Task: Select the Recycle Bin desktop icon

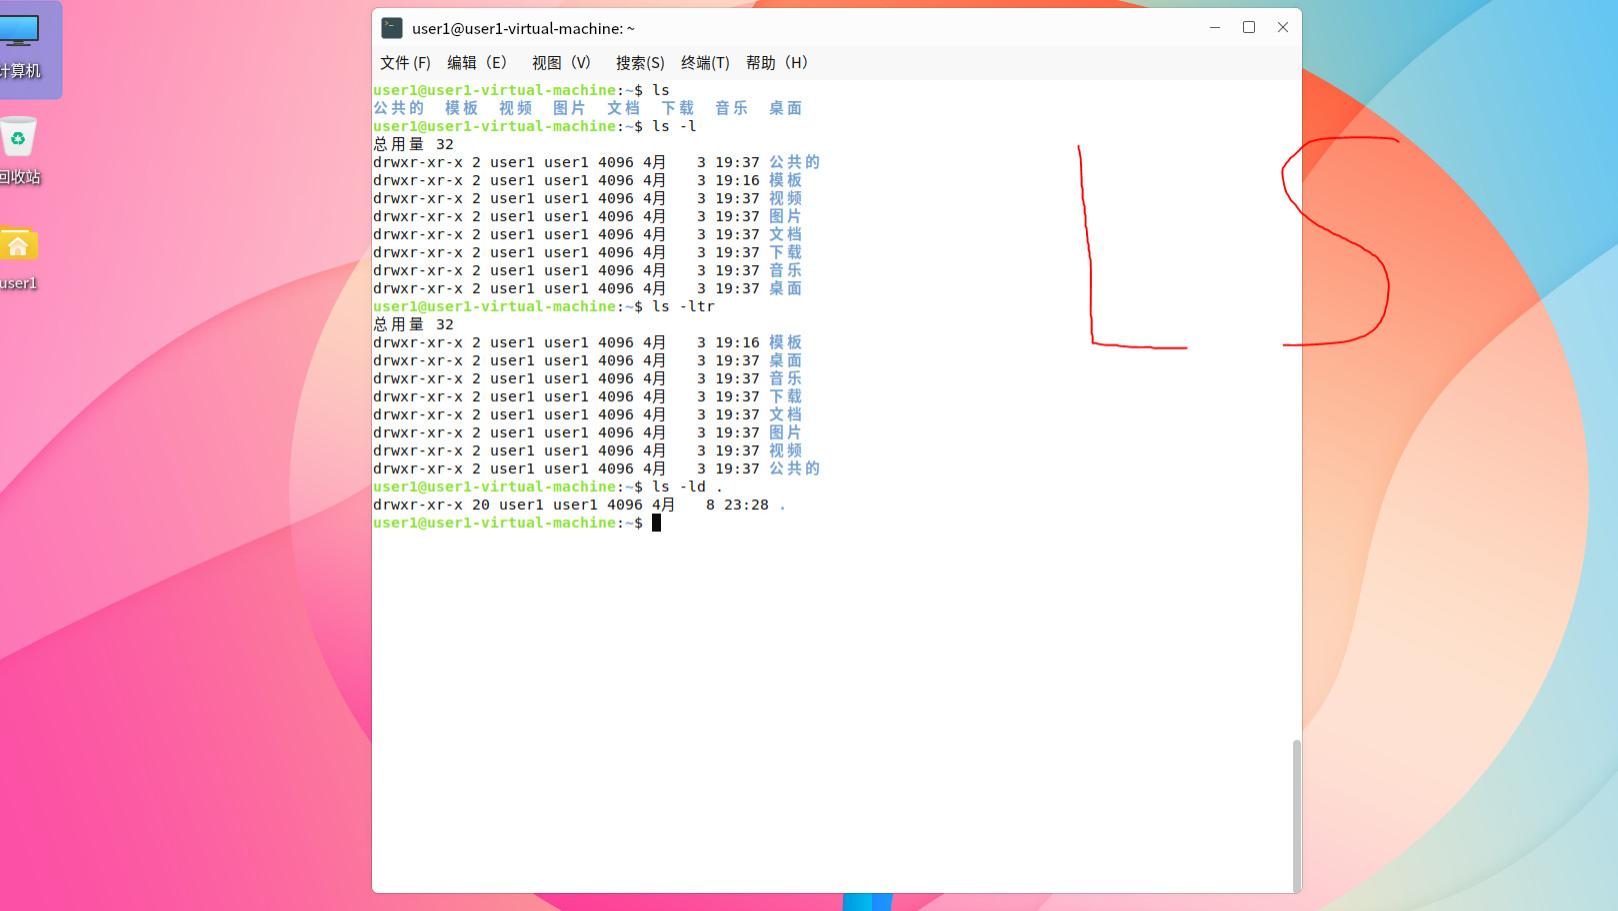Action: 19,151
